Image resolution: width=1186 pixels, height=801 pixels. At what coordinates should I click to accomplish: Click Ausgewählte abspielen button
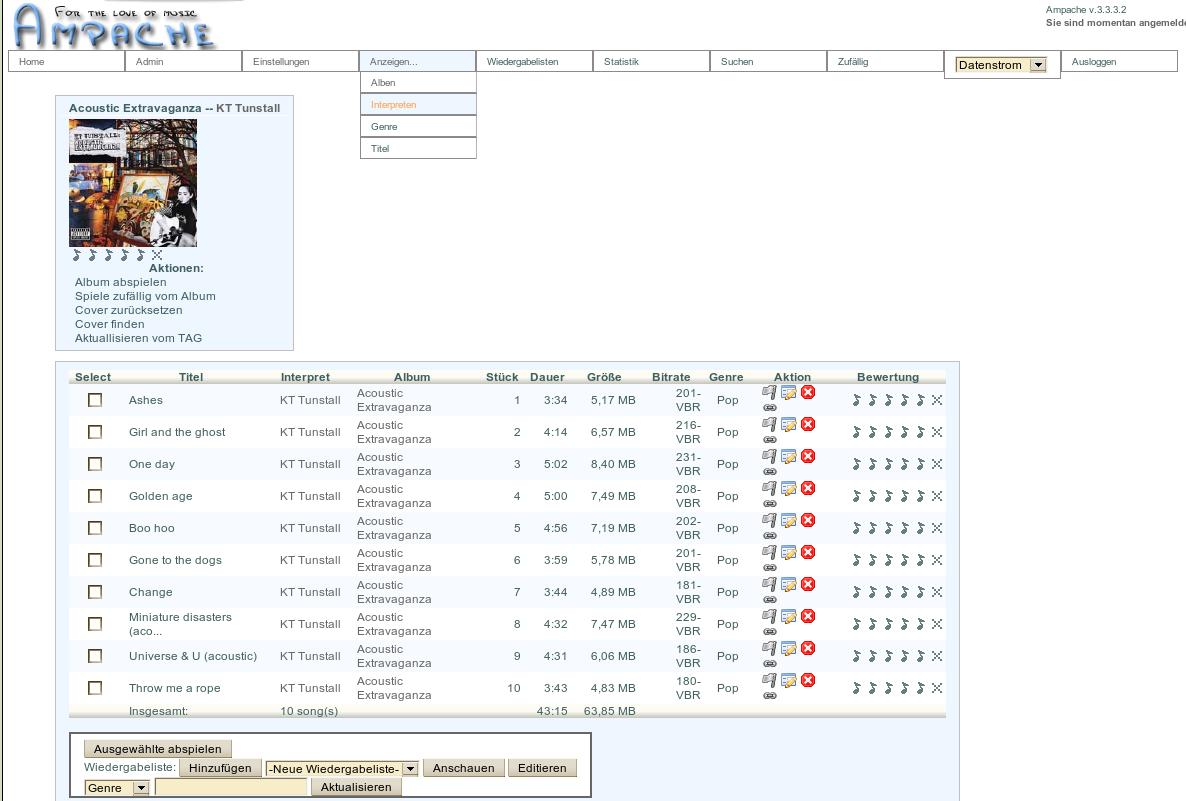pyautogui.click(x=157, y=749)
